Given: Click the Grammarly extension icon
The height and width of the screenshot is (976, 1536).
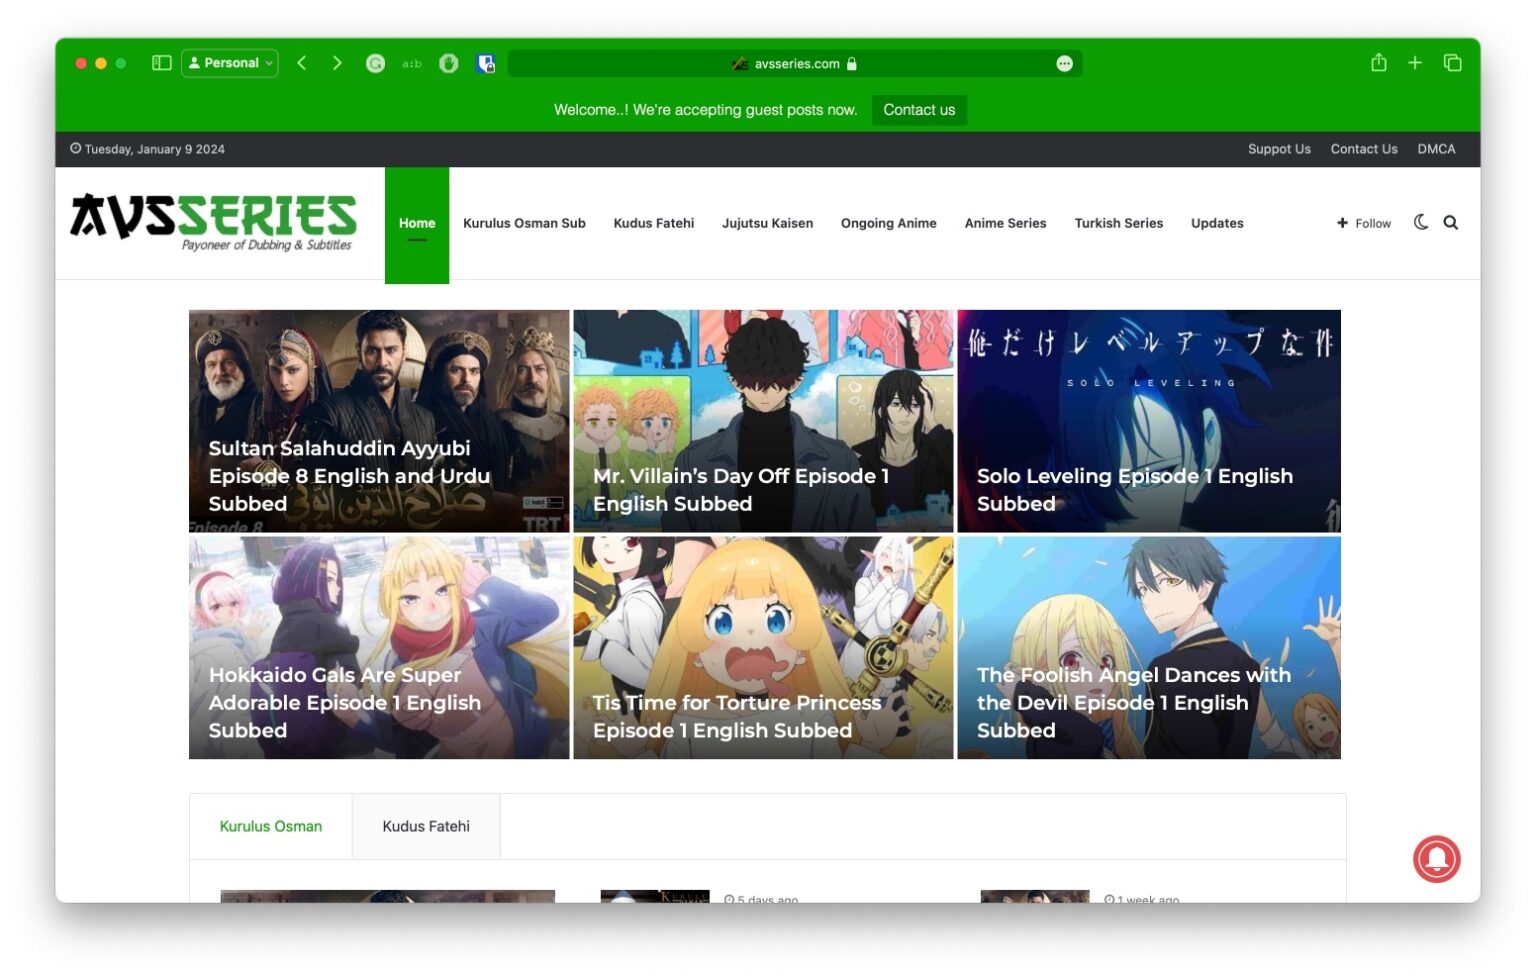Looking at the screenshot, I should pos(375,62).
